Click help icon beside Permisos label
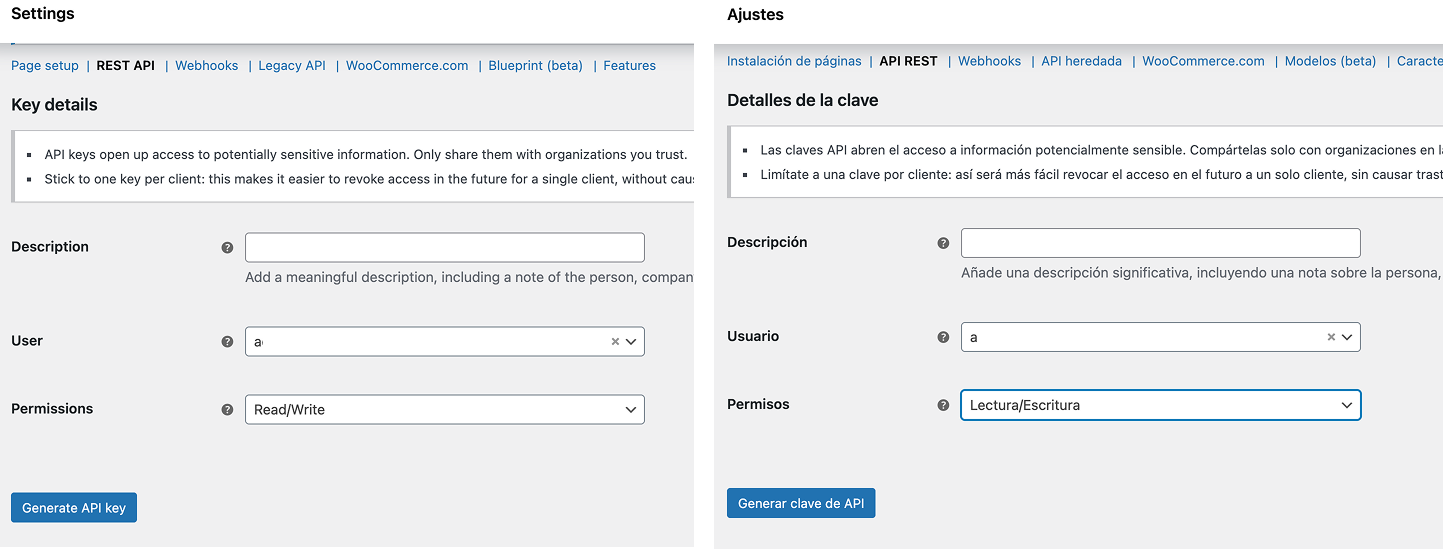1443x549 pixels. tap(943, 405)
